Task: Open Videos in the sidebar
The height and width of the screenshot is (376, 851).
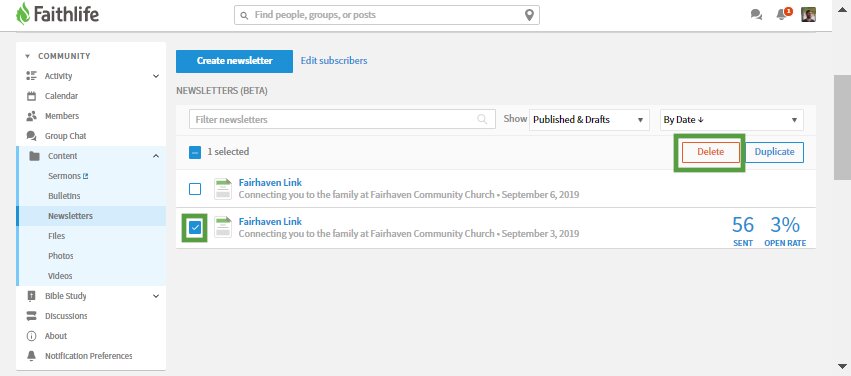Action: (x=60, y=276)
